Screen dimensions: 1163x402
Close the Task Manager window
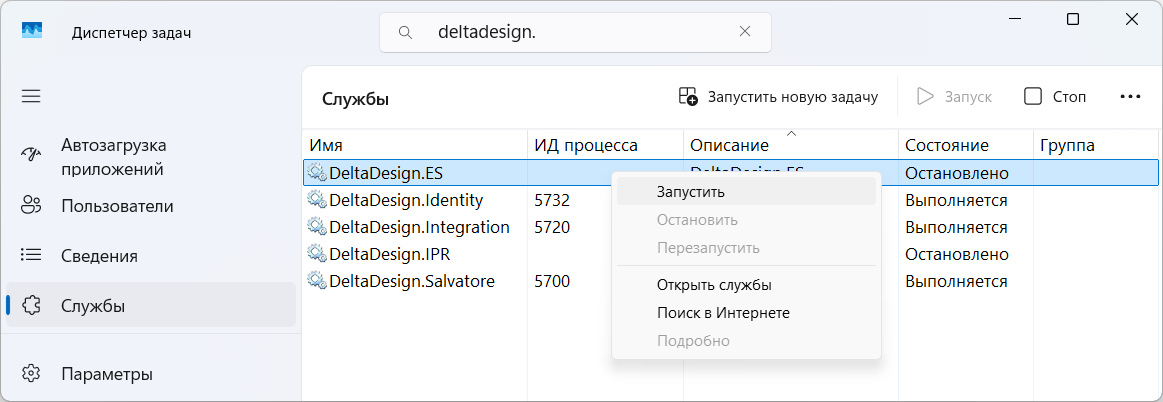pos(1131,20)
